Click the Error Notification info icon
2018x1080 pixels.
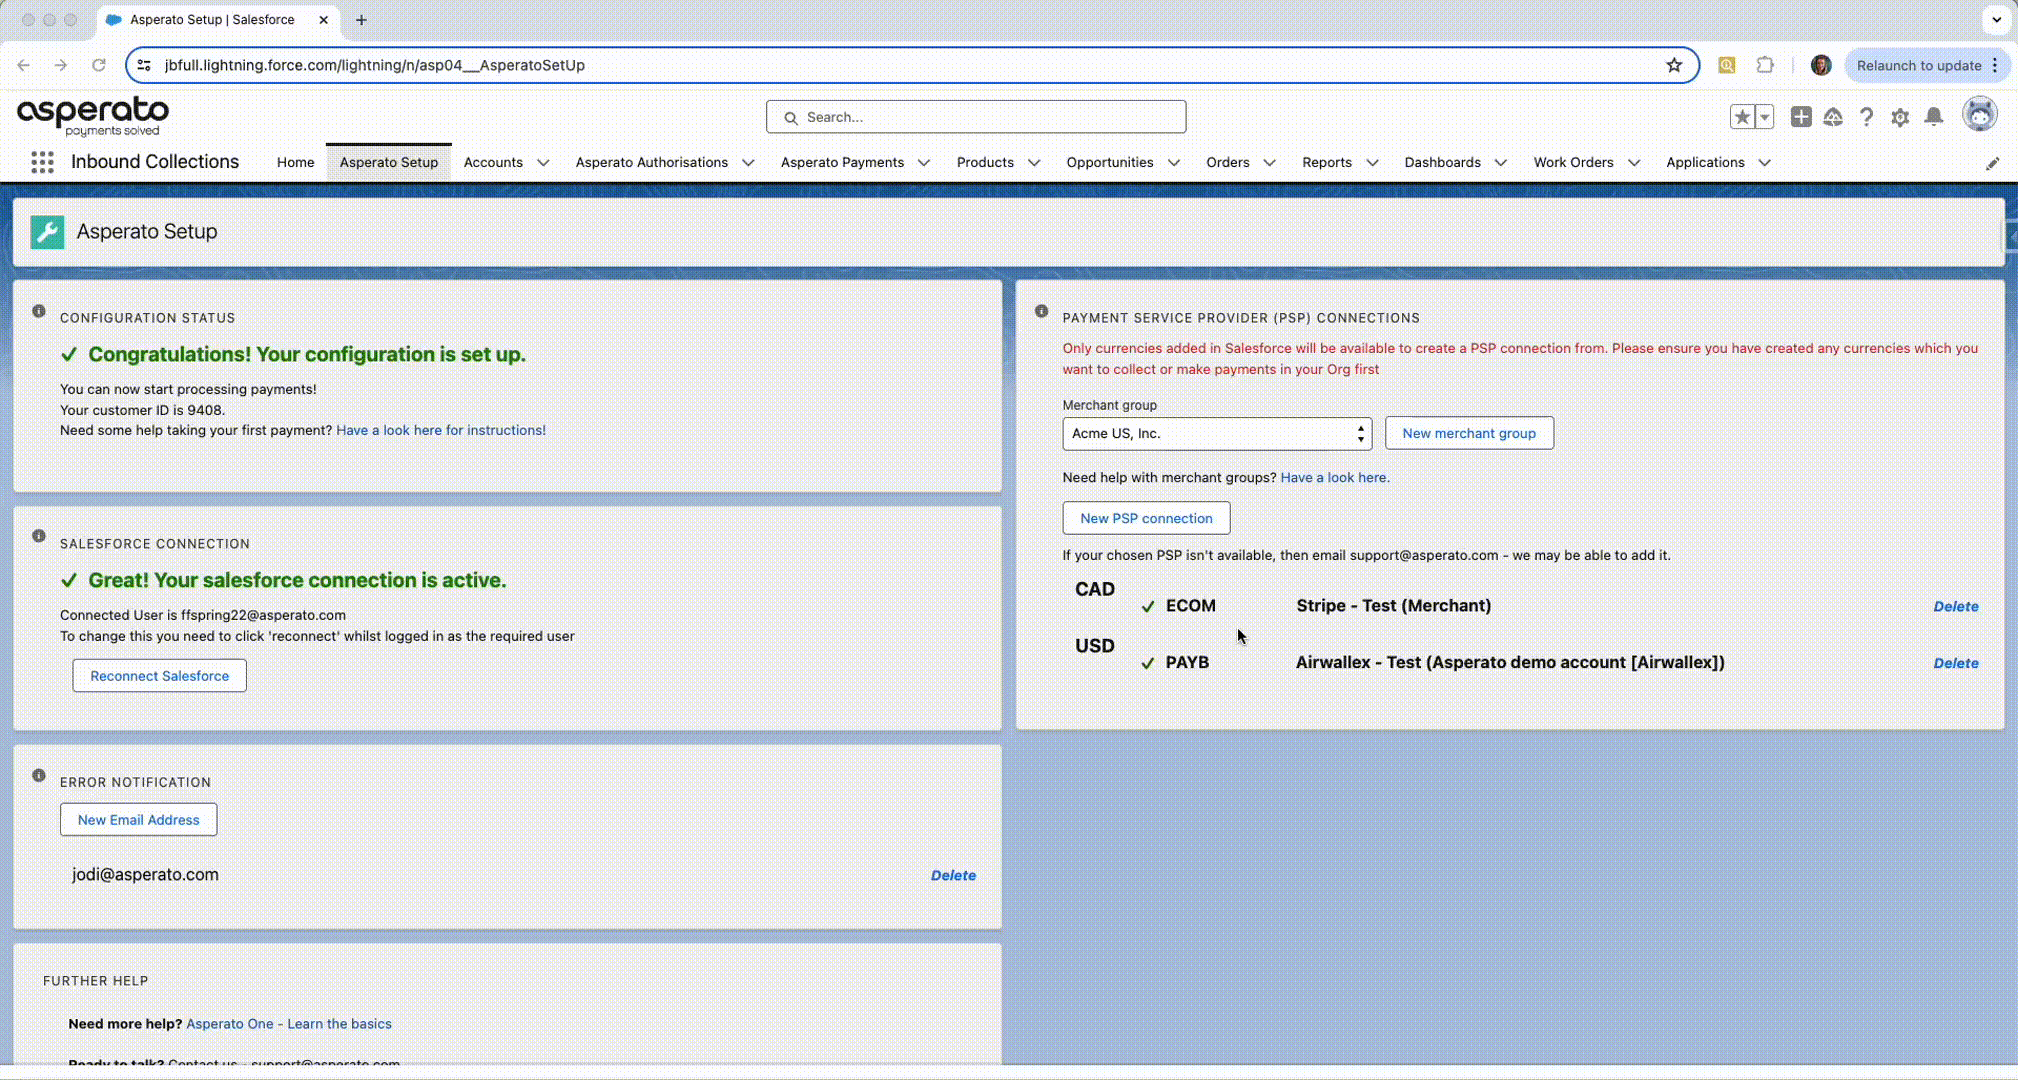click(39, 775)
